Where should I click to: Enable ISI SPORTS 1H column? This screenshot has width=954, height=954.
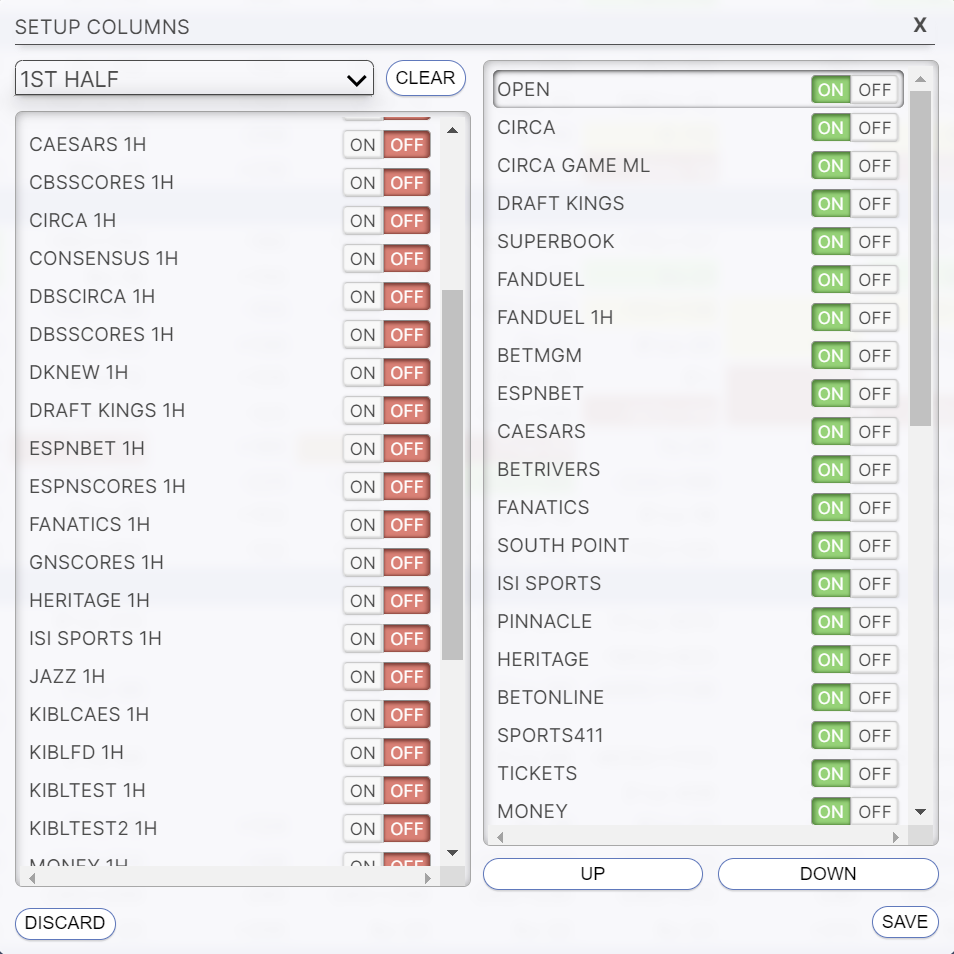click(x=363, y=639)
